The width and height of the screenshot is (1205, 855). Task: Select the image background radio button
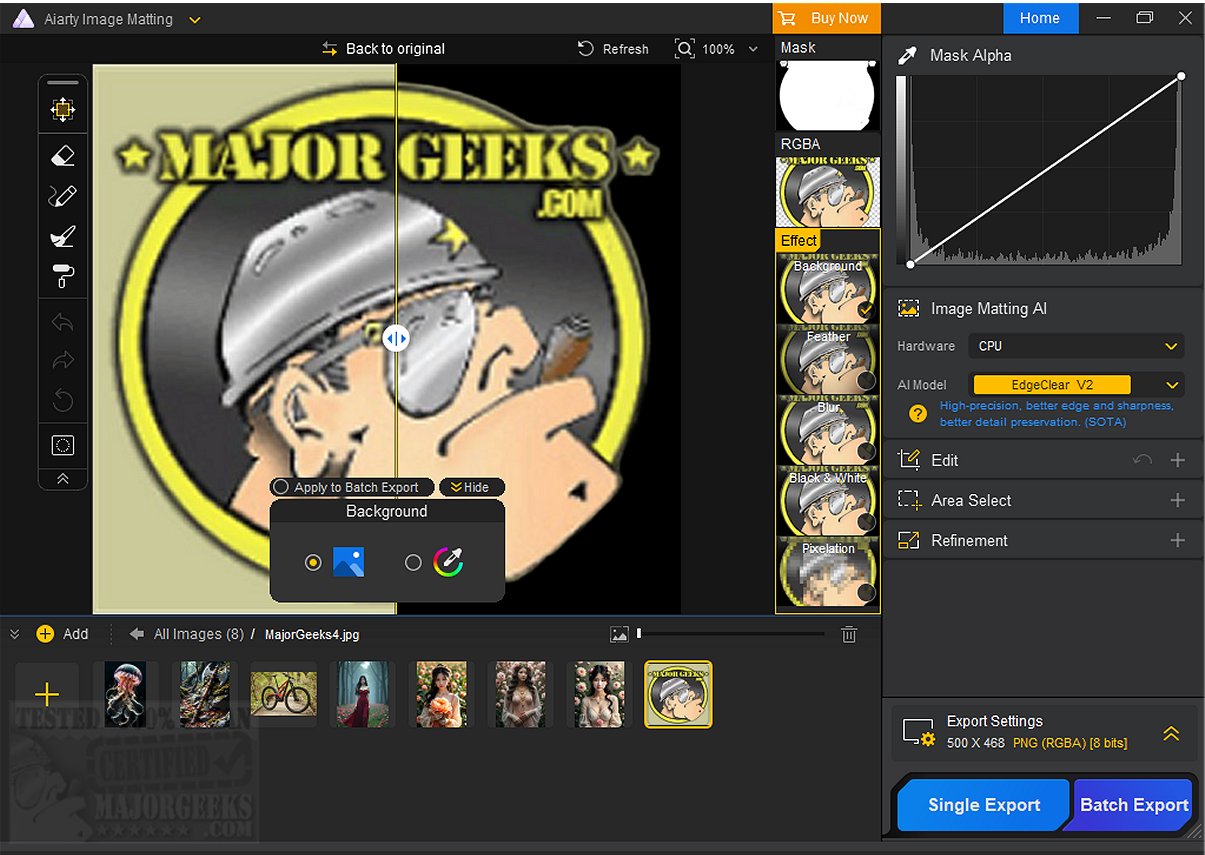[313, 563]
